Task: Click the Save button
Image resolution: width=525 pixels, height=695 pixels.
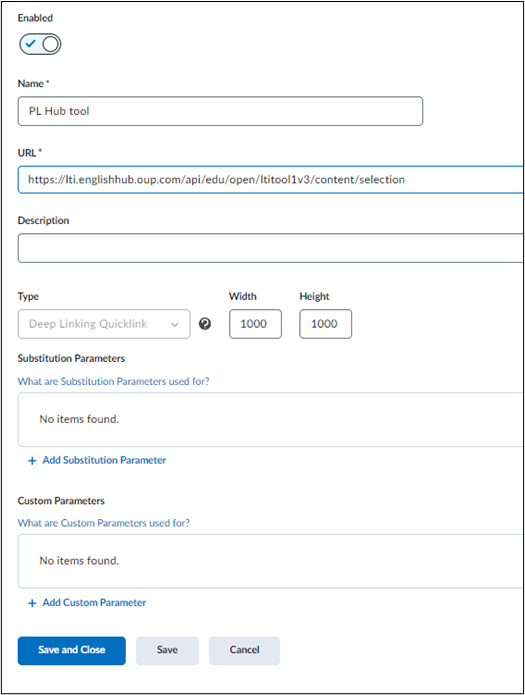Action: (167, 651)
